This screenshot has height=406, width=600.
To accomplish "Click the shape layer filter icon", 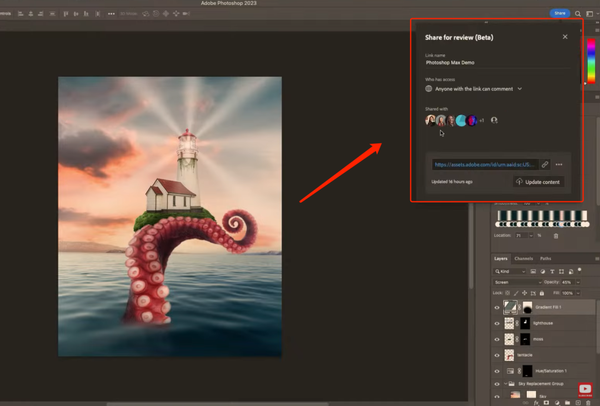I will click(561, 271).
